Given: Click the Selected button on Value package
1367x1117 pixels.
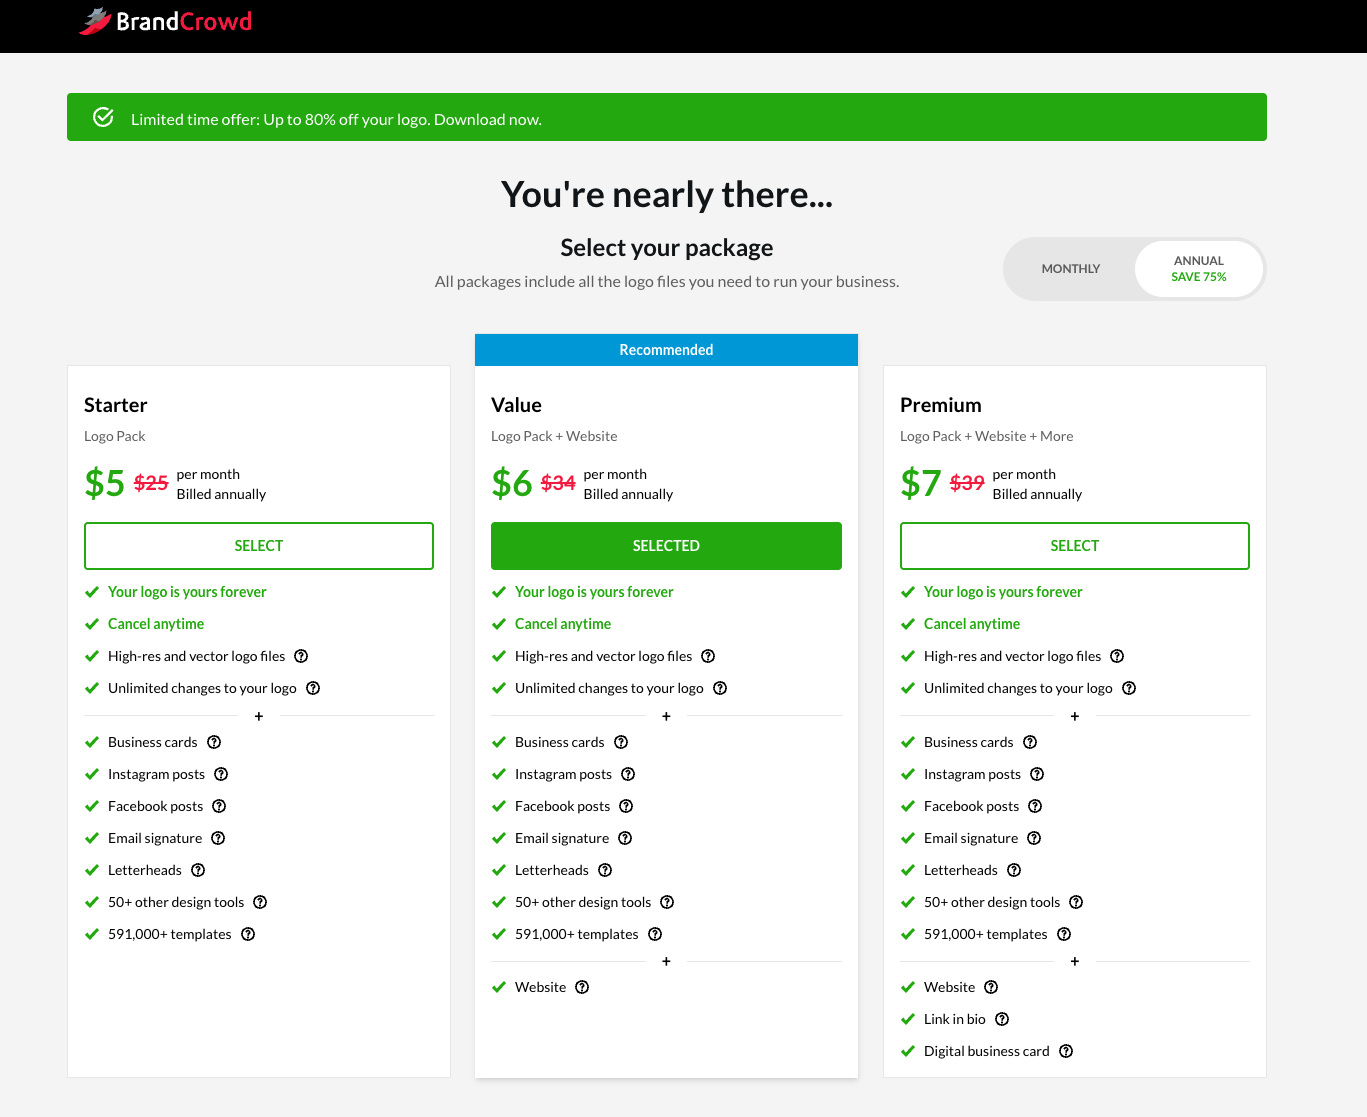Looking at the screenshot, I should 666,546.
